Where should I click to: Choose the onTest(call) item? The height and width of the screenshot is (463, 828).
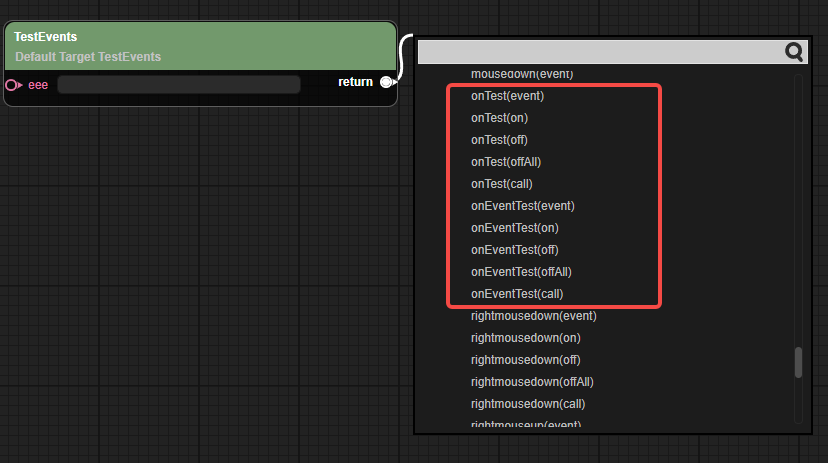click(x=501, y=184)
